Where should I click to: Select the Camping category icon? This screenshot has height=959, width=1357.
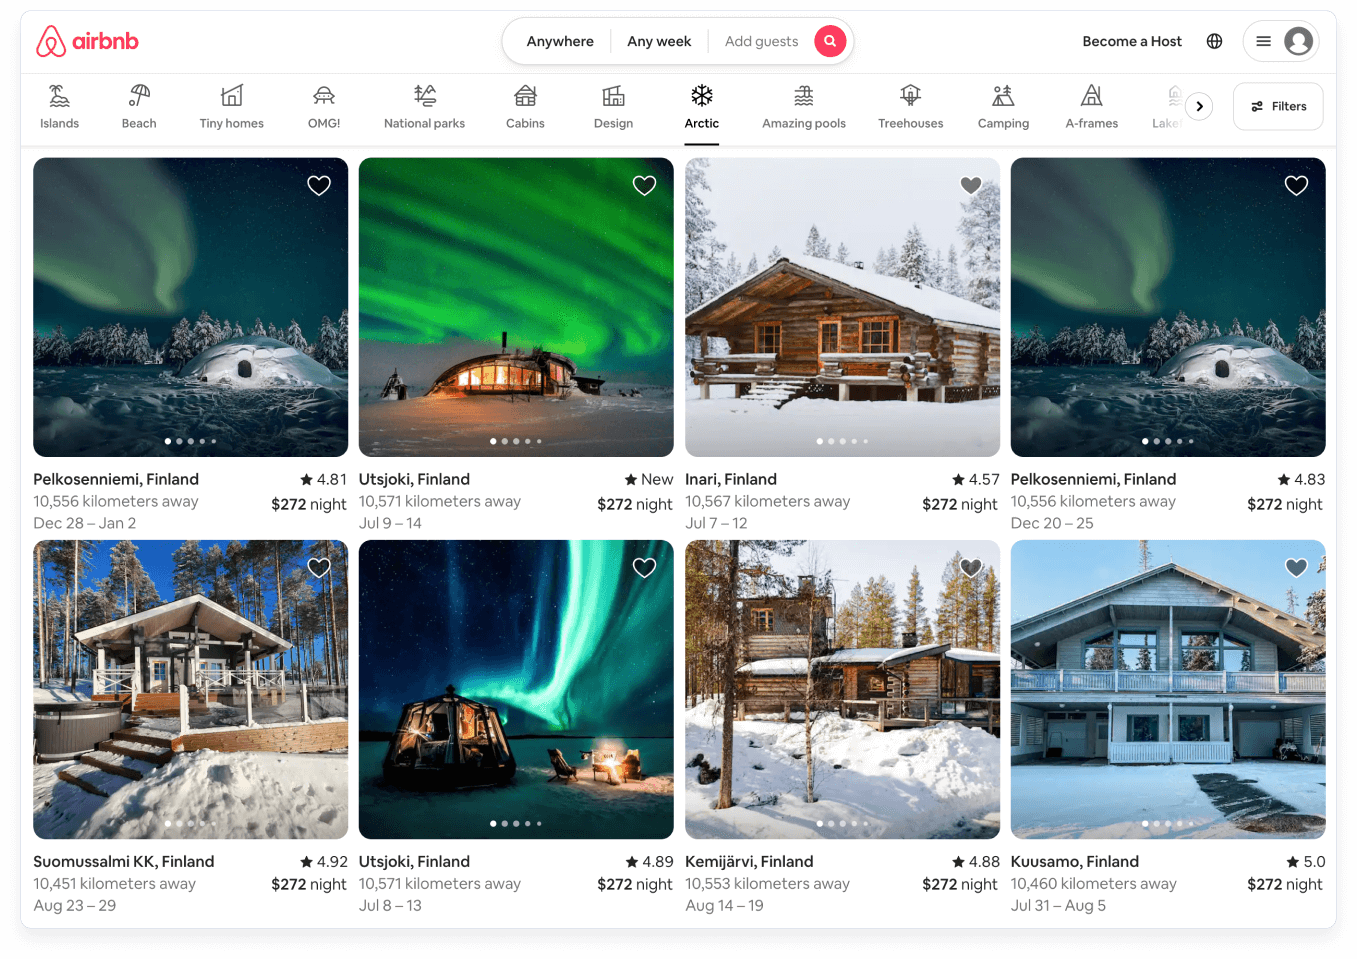[1003, 97]
